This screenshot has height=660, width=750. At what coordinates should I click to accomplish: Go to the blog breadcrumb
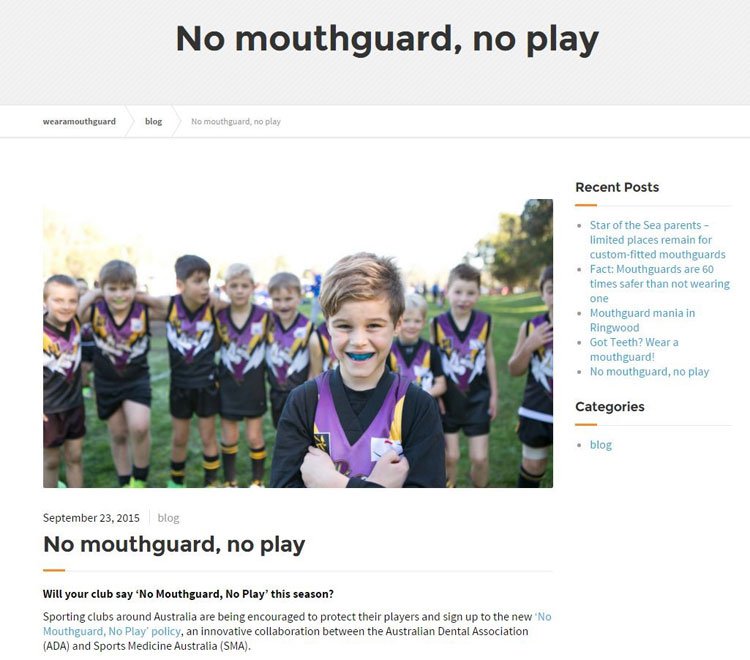153,121
